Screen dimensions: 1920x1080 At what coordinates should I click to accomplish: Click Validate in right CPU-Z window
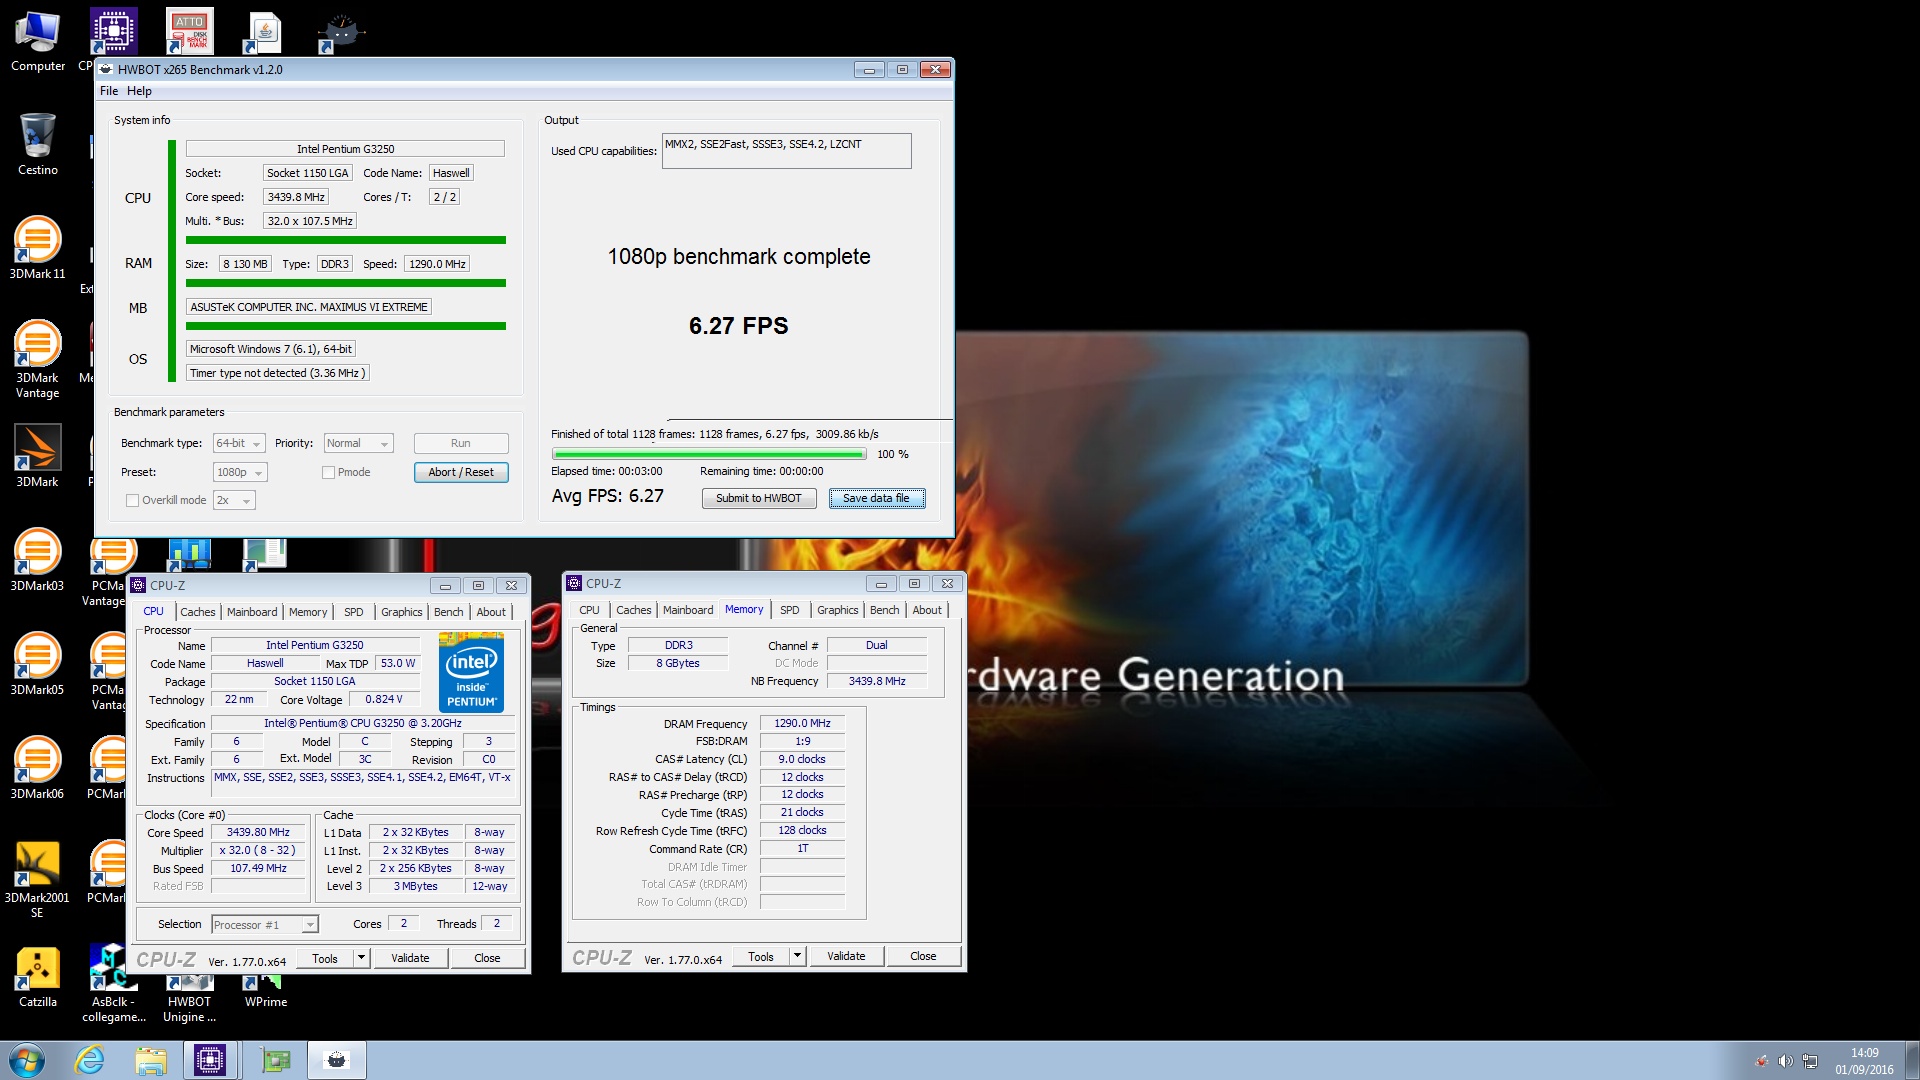tap(846, 956)
